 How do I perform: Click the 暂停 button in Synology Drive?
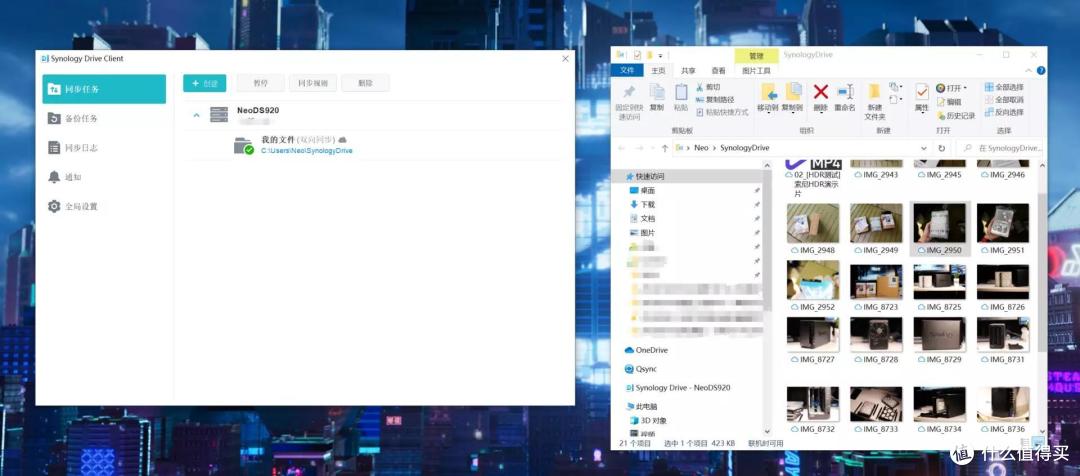(260, 83)
